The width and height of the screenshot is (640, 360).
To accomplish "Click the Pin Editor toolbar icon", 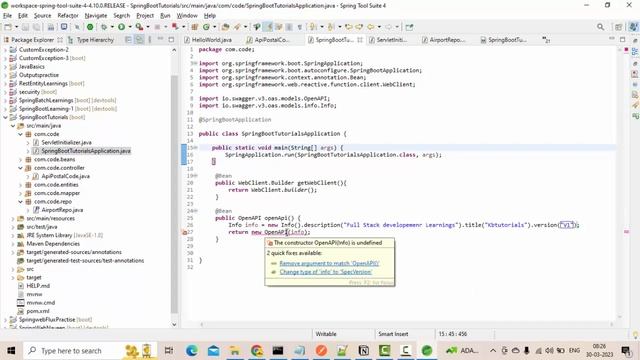I will (409, 27).
